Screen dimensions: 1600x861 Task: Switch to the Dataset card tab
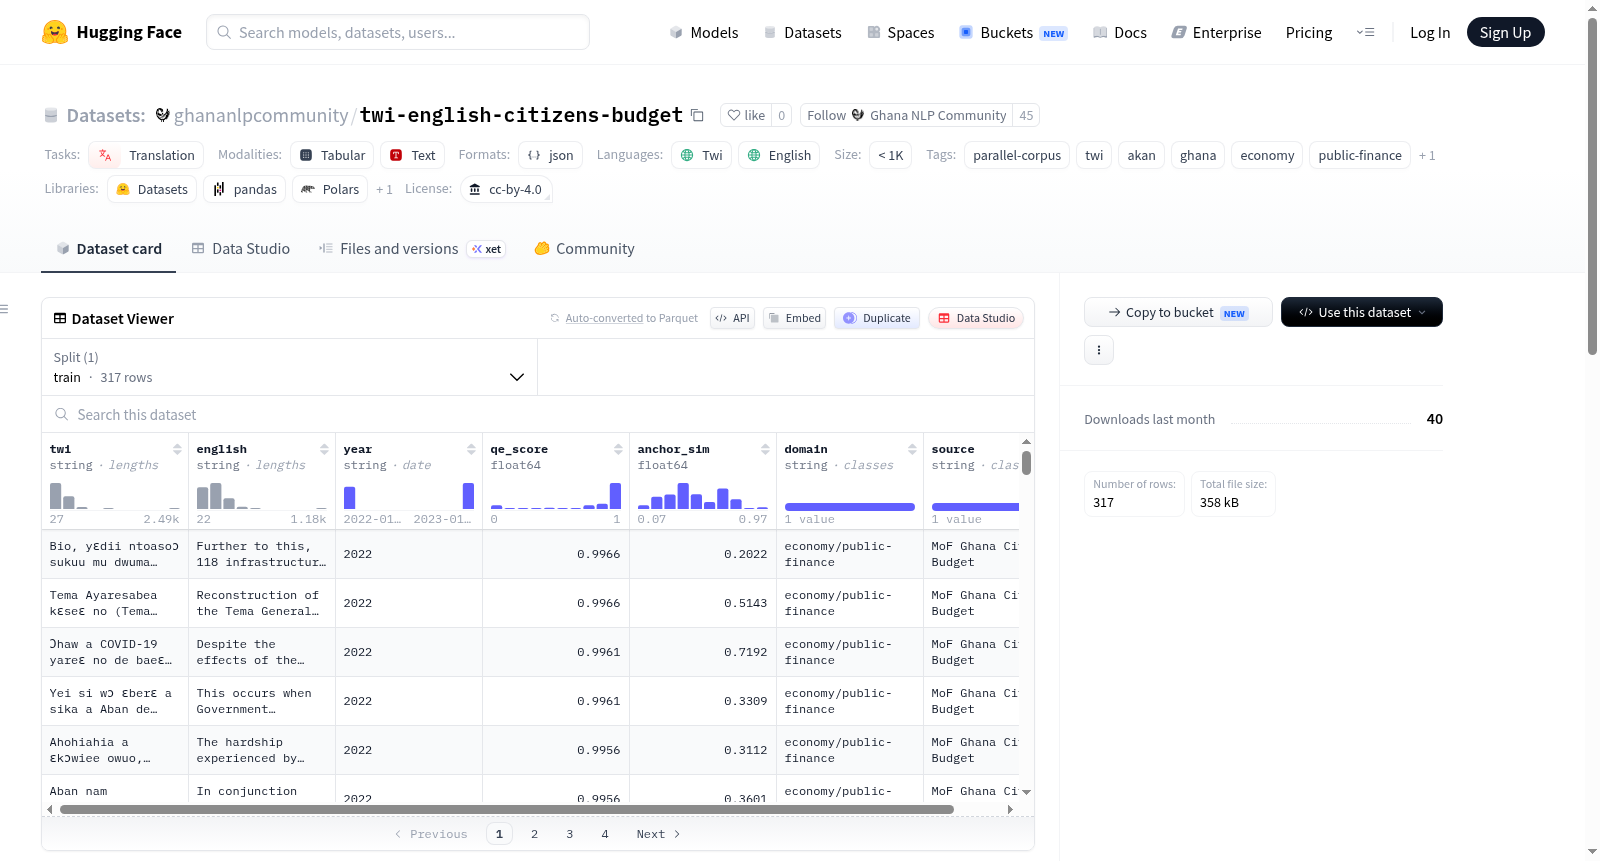pyautogui.click(x=108, y=249)
